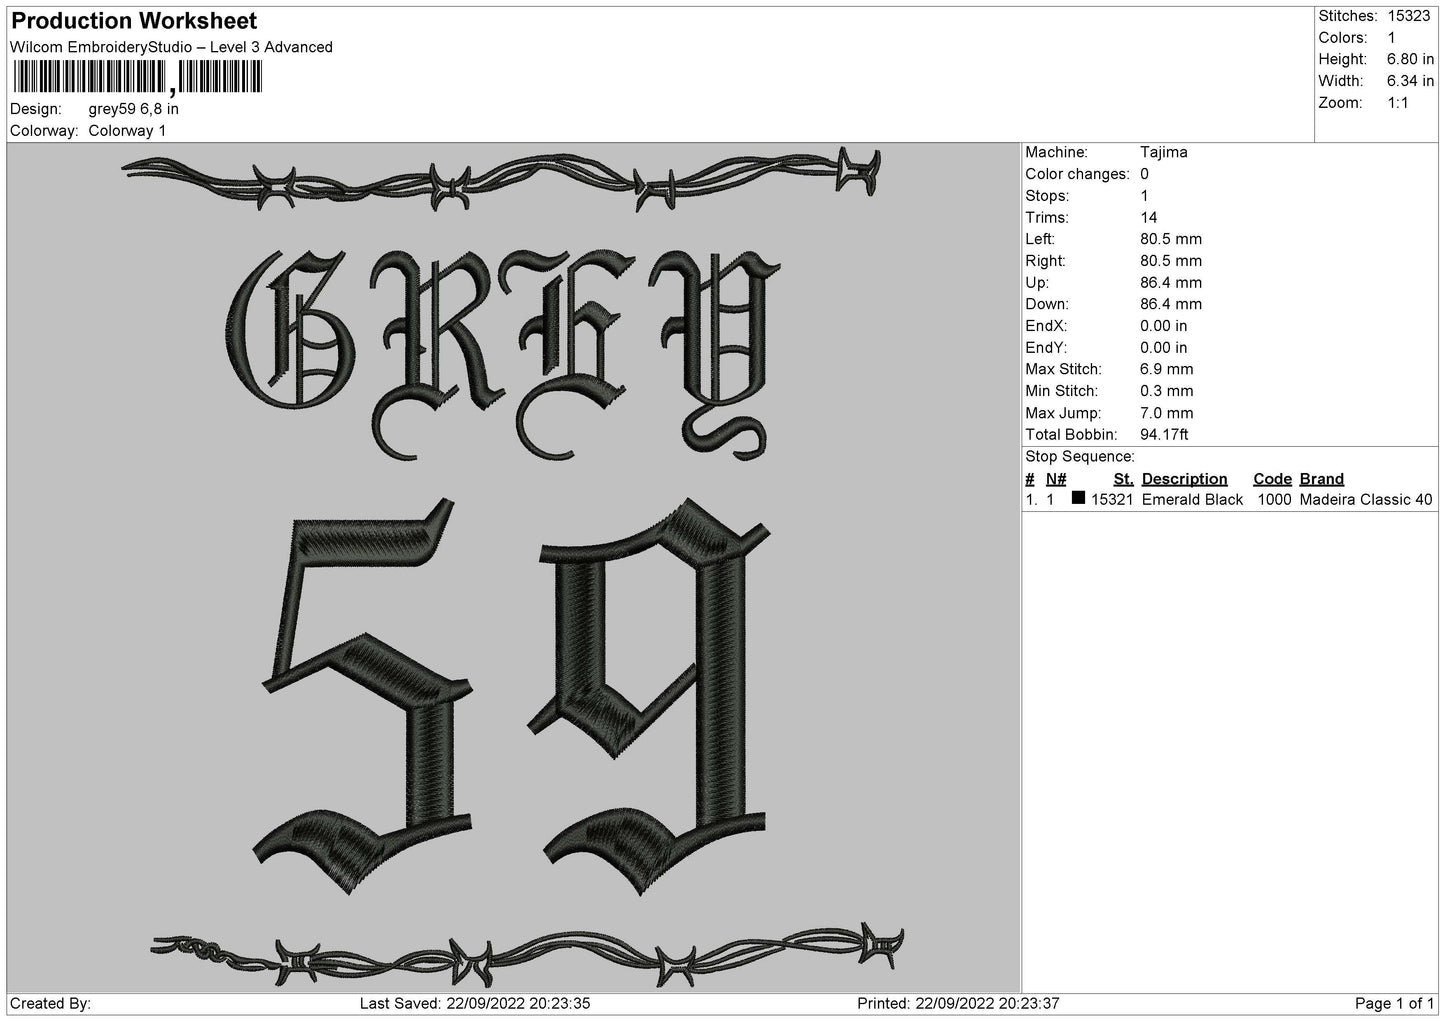This screenshot has height=1021, width=1445.
Task: Click the Up value '86.4 mm'
Action: (1171, 283)
